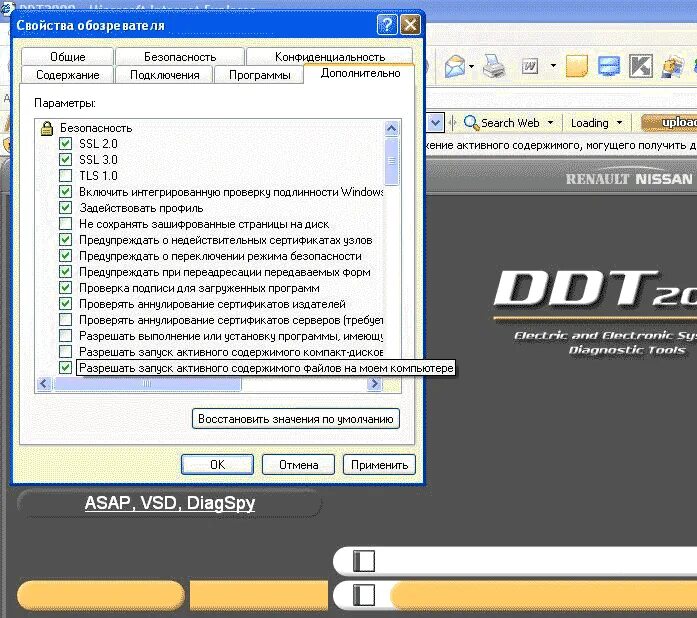Click the Безопасность group heading in list
The width and height of the screenshot is (697, 618).
[96, 128]
